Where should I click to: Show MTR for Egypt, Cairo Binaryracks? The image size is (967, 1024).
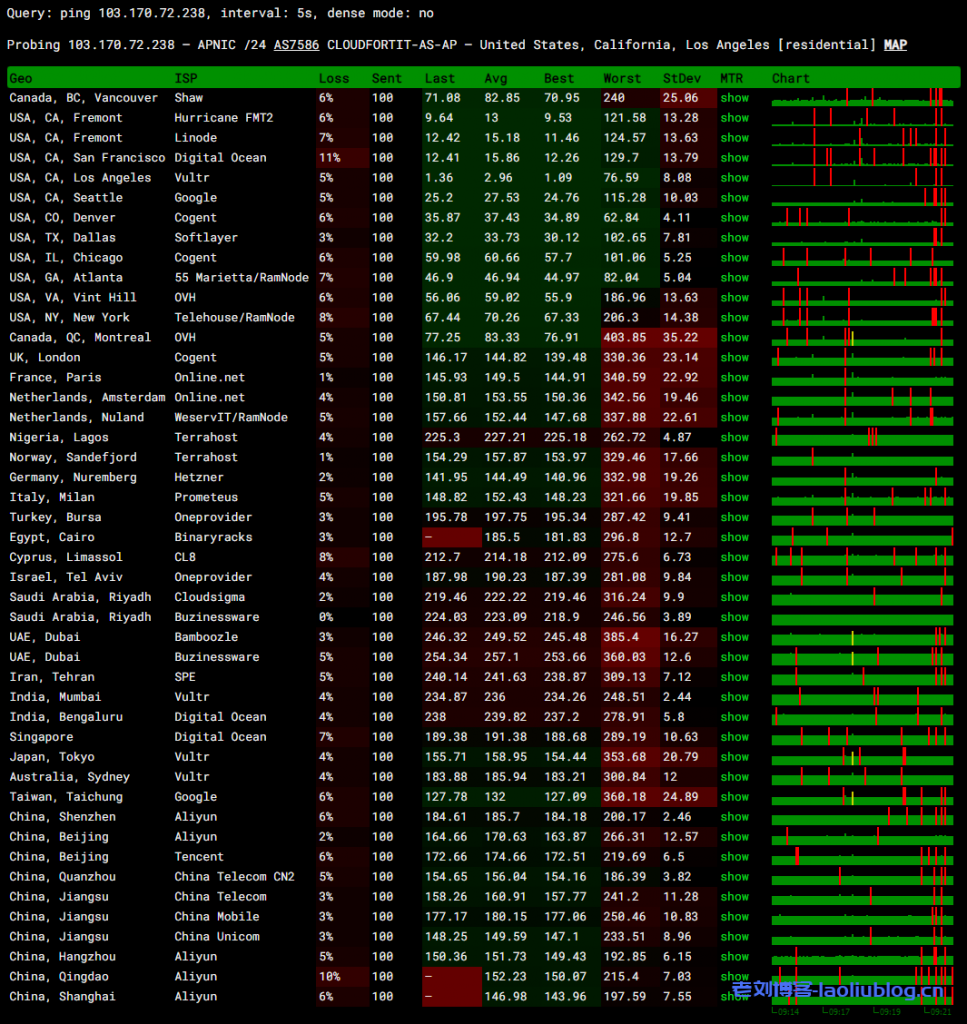coord(734,537)
